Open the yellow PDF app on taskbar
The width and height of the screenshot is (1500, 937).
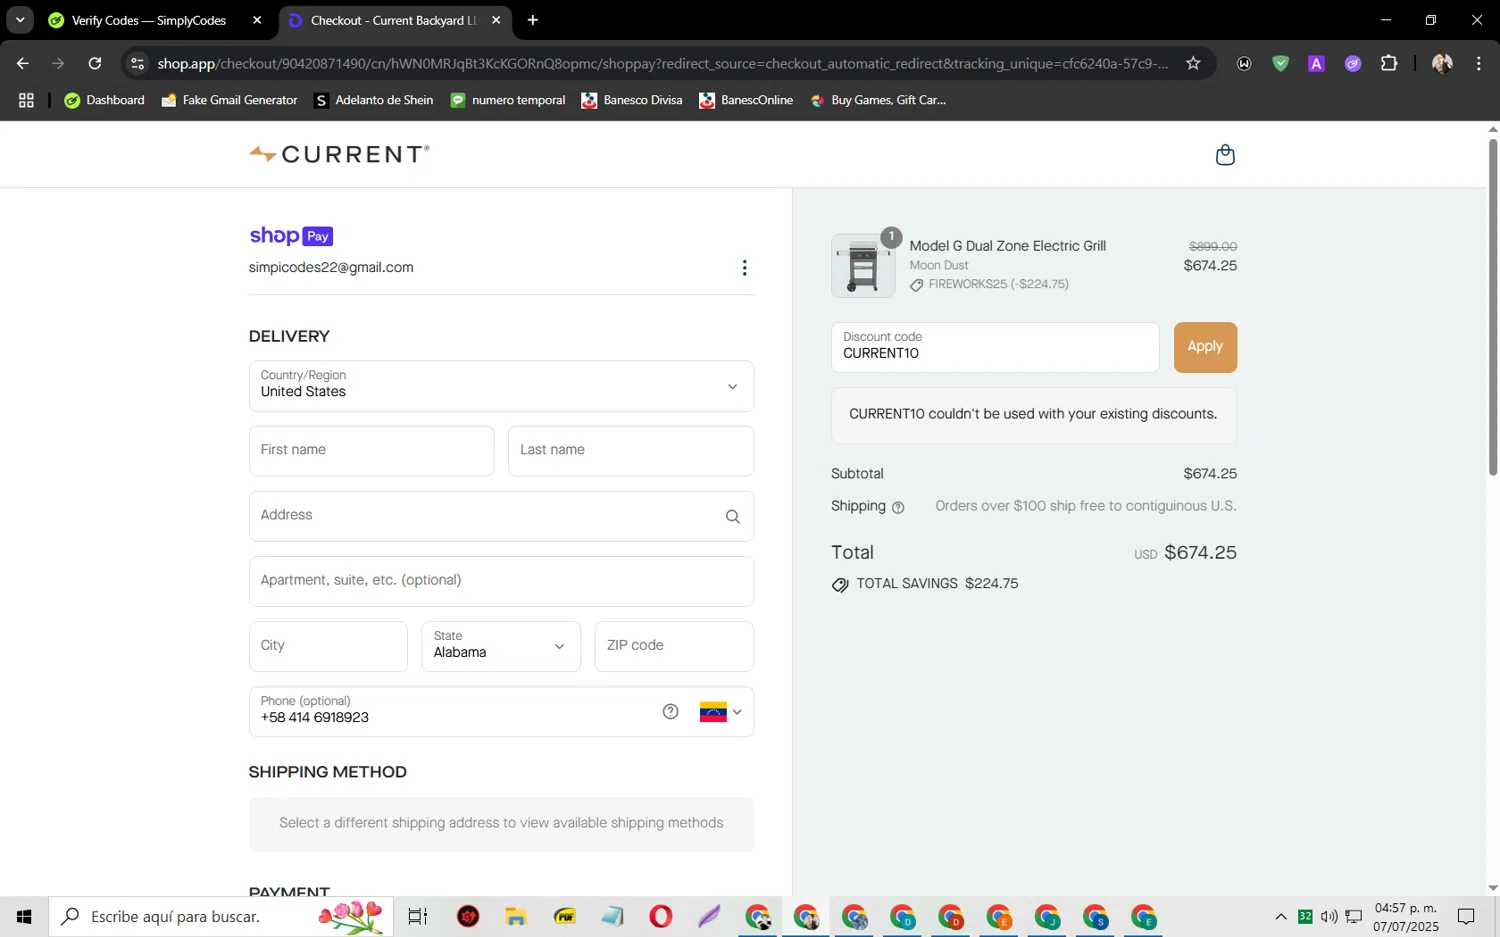pos(565,916)
